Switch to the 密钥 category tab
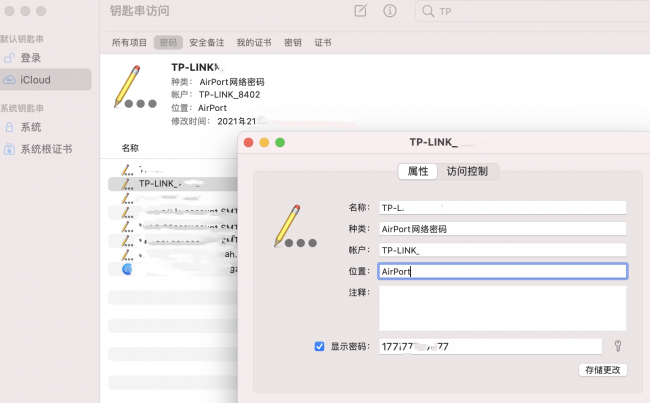This screenshot has width=650, height=403. point(293,42)
